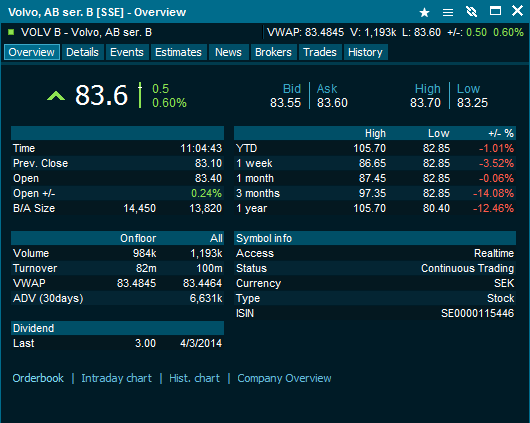This screenshot has width=530, height=423.
Task: Click the All turnover 100m
Action: (209, 268)
